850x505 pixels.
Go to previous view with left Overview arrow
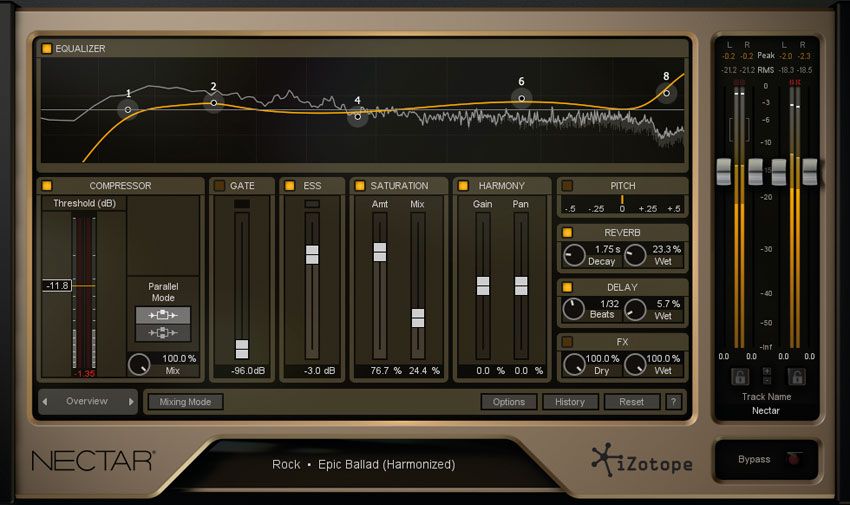coord(45,402)
